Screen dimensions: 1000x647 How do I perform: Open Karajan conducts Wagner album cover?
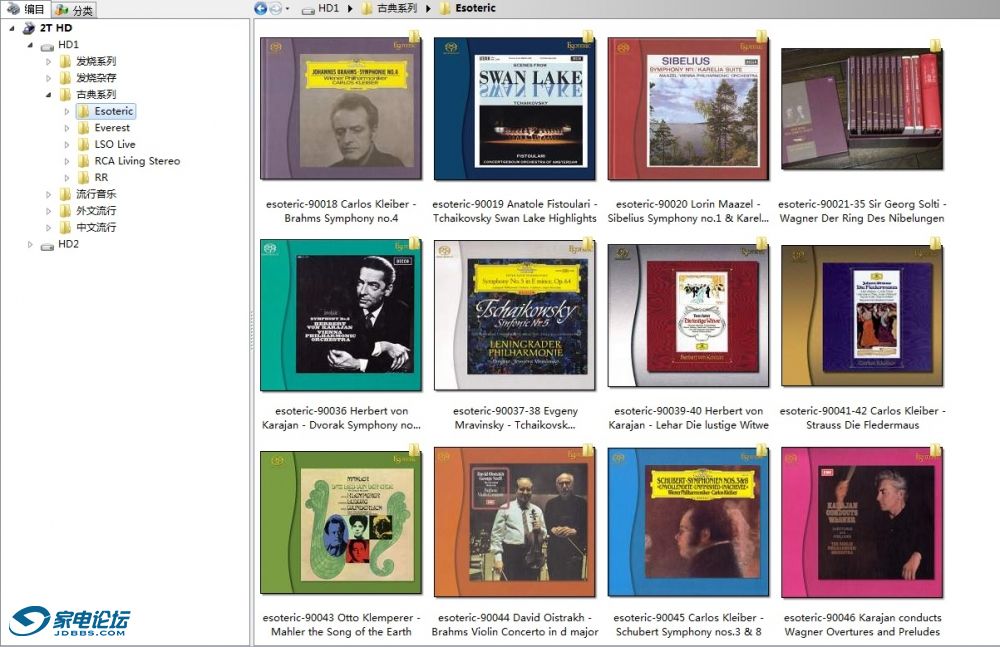click(x=862, y=522)
